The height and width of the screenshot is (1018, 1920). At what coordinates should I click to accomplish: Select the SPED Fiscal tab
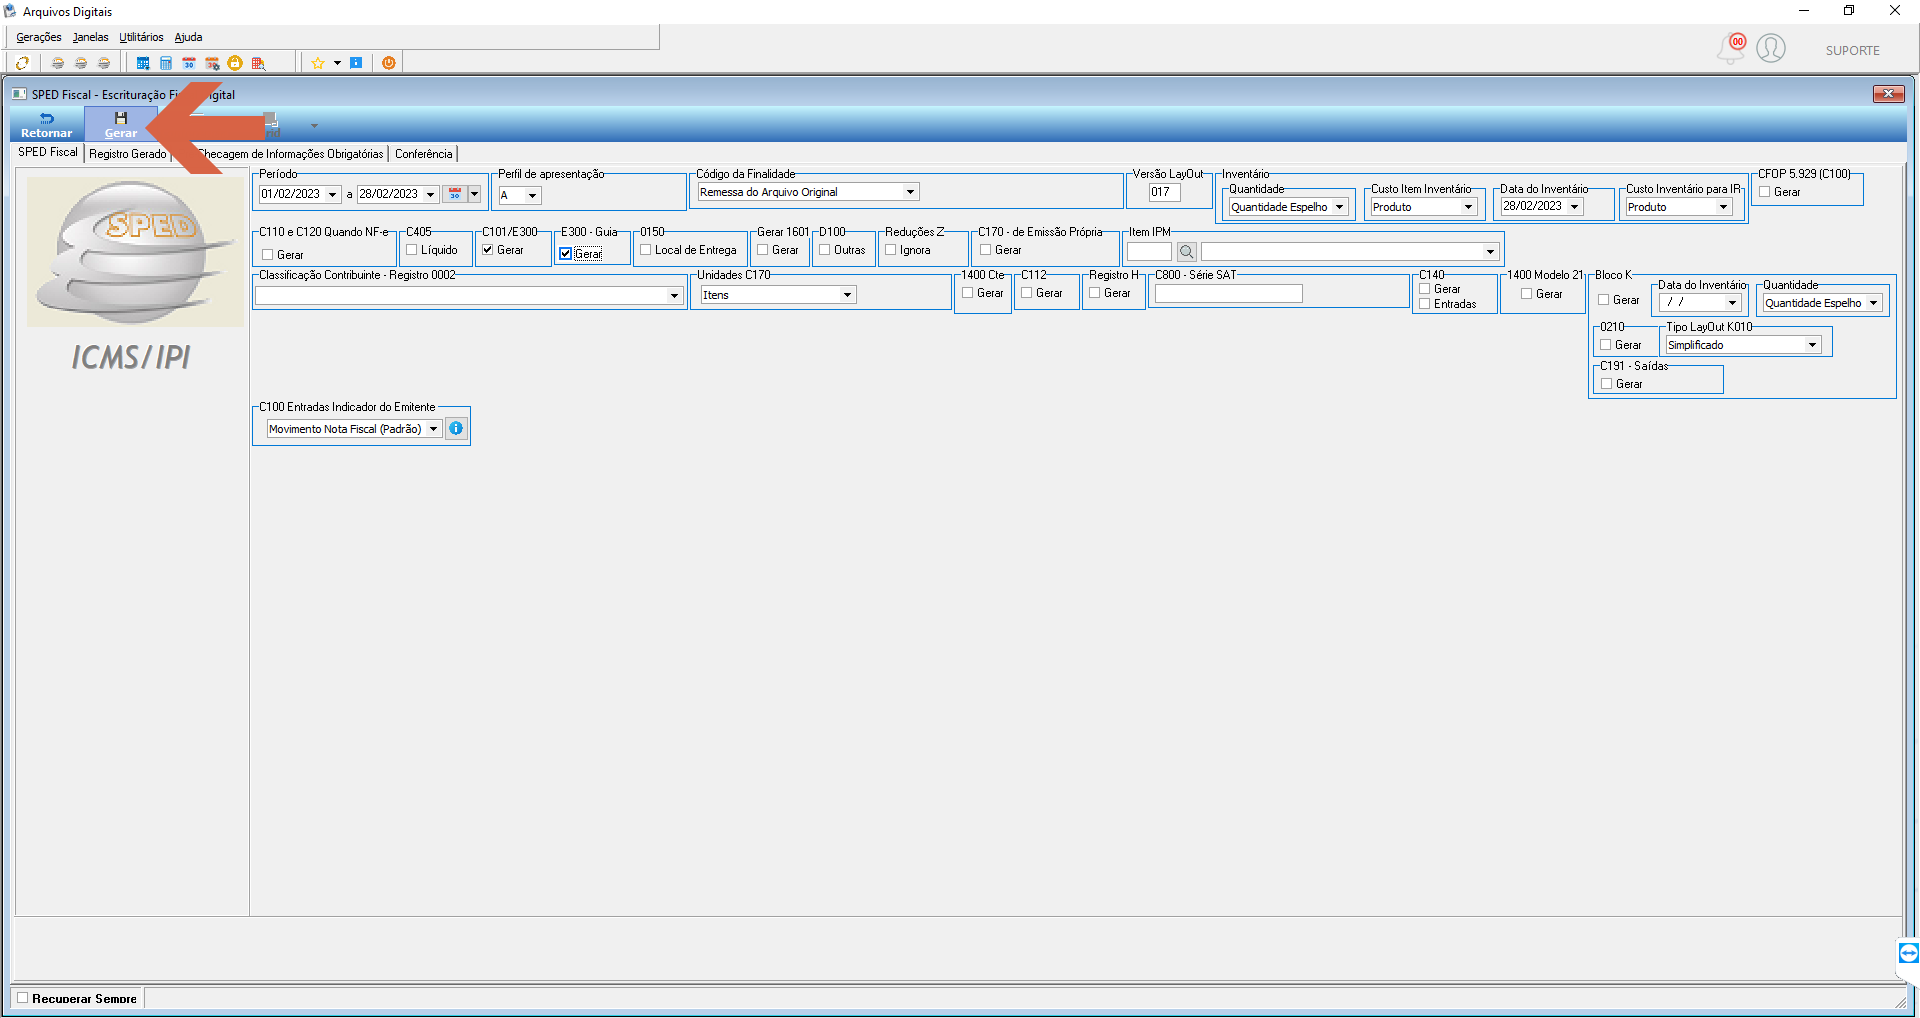(48, 152)
